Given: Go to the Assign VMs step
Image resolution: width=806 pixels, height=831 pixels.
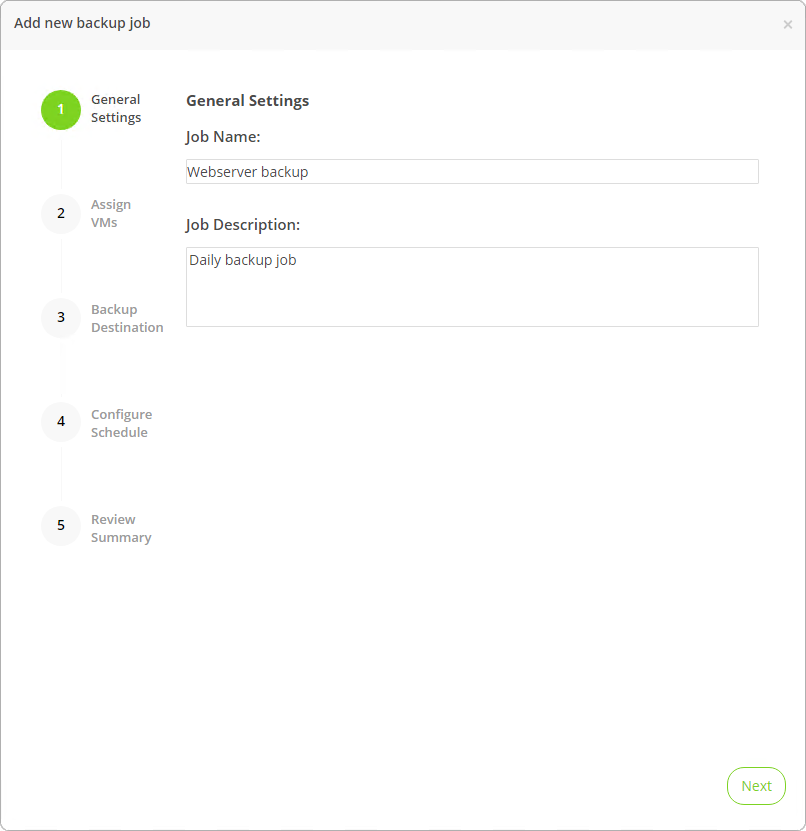Looking at the screenshot, I should click(x=111, y=214).
